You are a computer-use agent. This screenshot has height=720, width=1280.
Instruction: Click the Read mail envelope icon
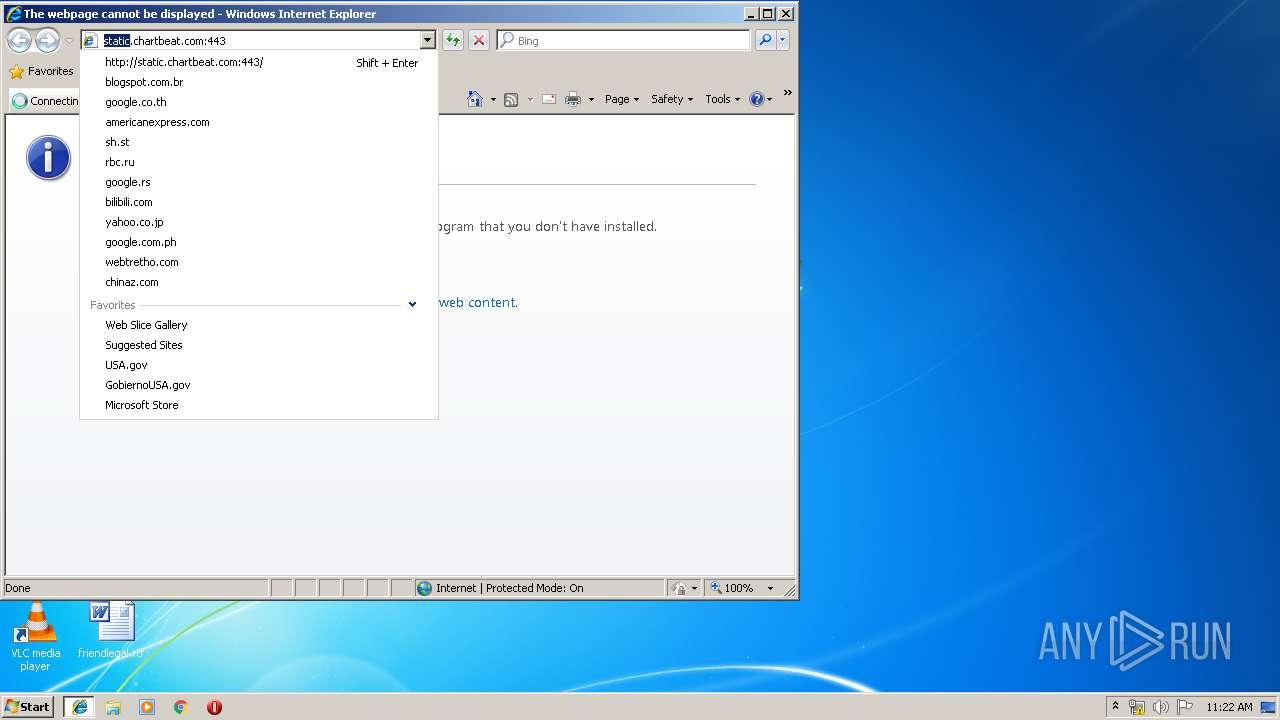549,99
